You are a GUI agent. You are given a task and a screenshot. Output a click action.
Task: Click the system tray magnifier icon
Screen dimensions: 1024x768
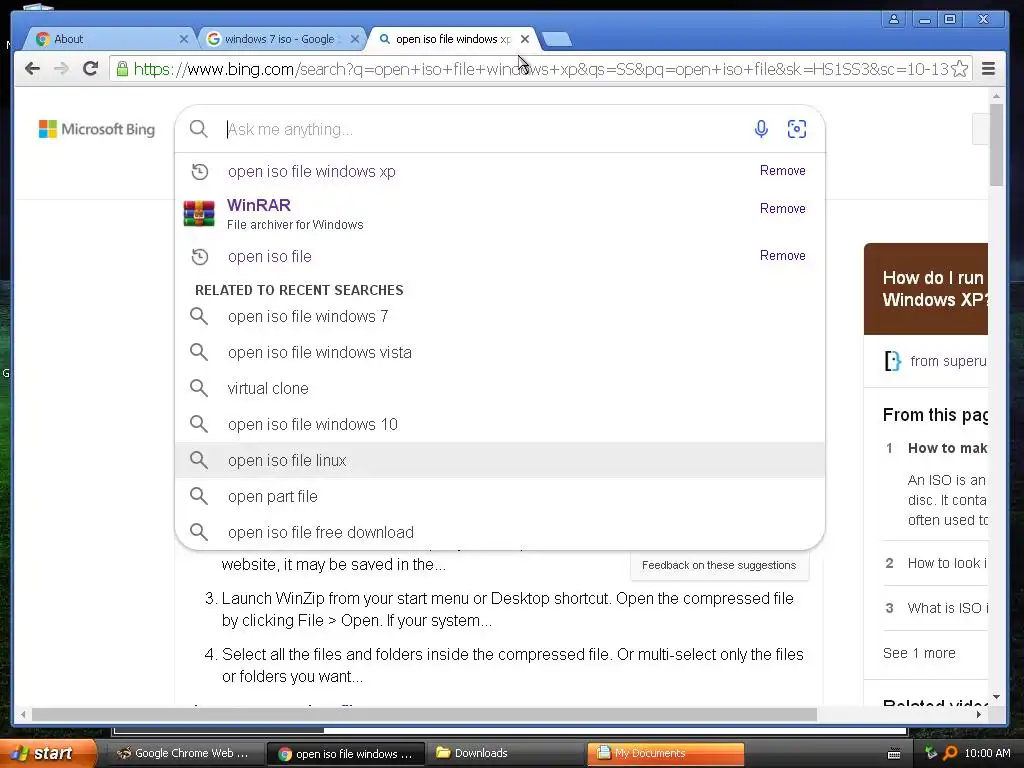coord(950,753)
